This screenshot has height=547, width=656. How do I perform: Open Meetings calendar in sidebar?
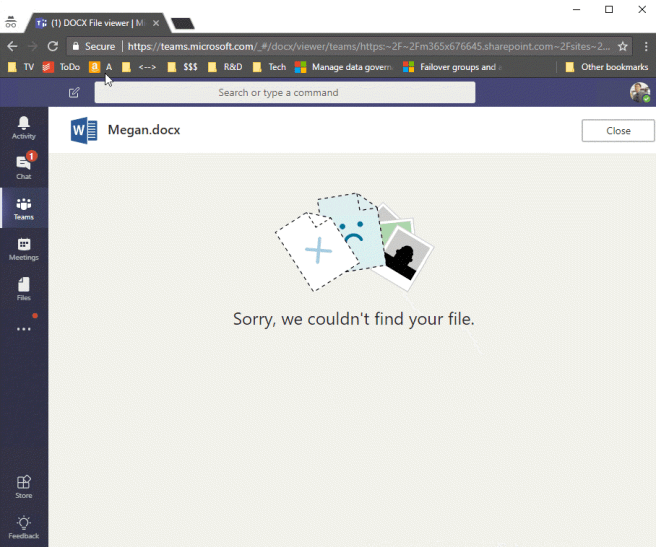24,249
